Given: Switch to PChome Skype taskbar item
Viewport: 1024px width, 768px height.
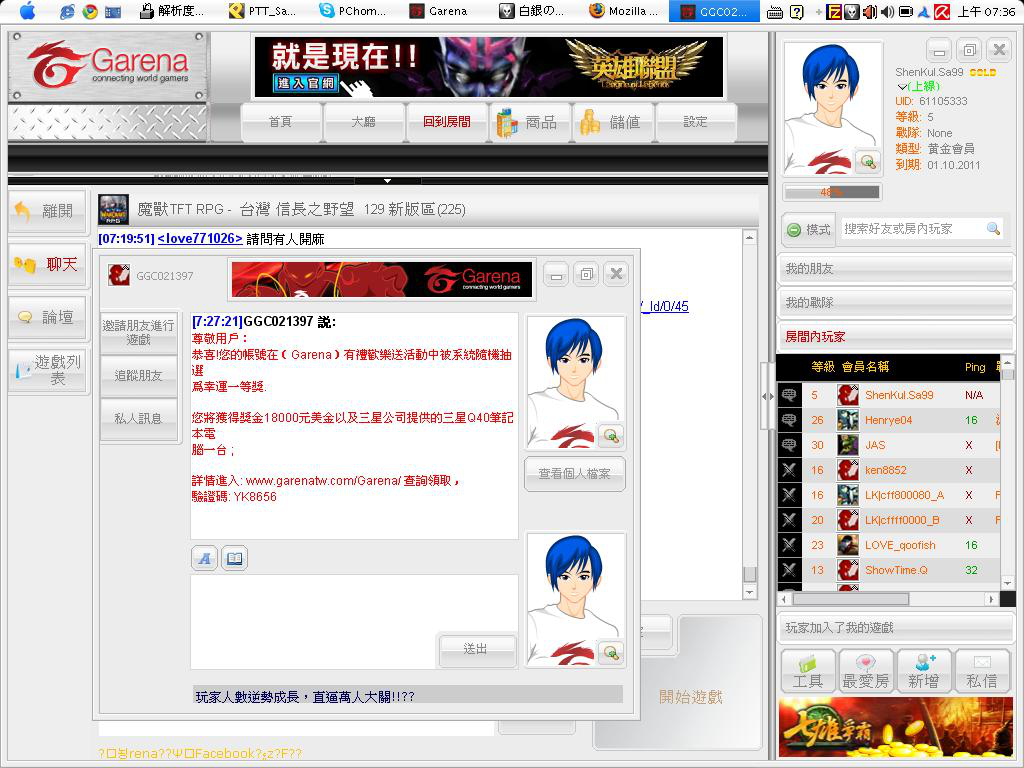Looking at the screenshot, I should [x=352, y=11].
